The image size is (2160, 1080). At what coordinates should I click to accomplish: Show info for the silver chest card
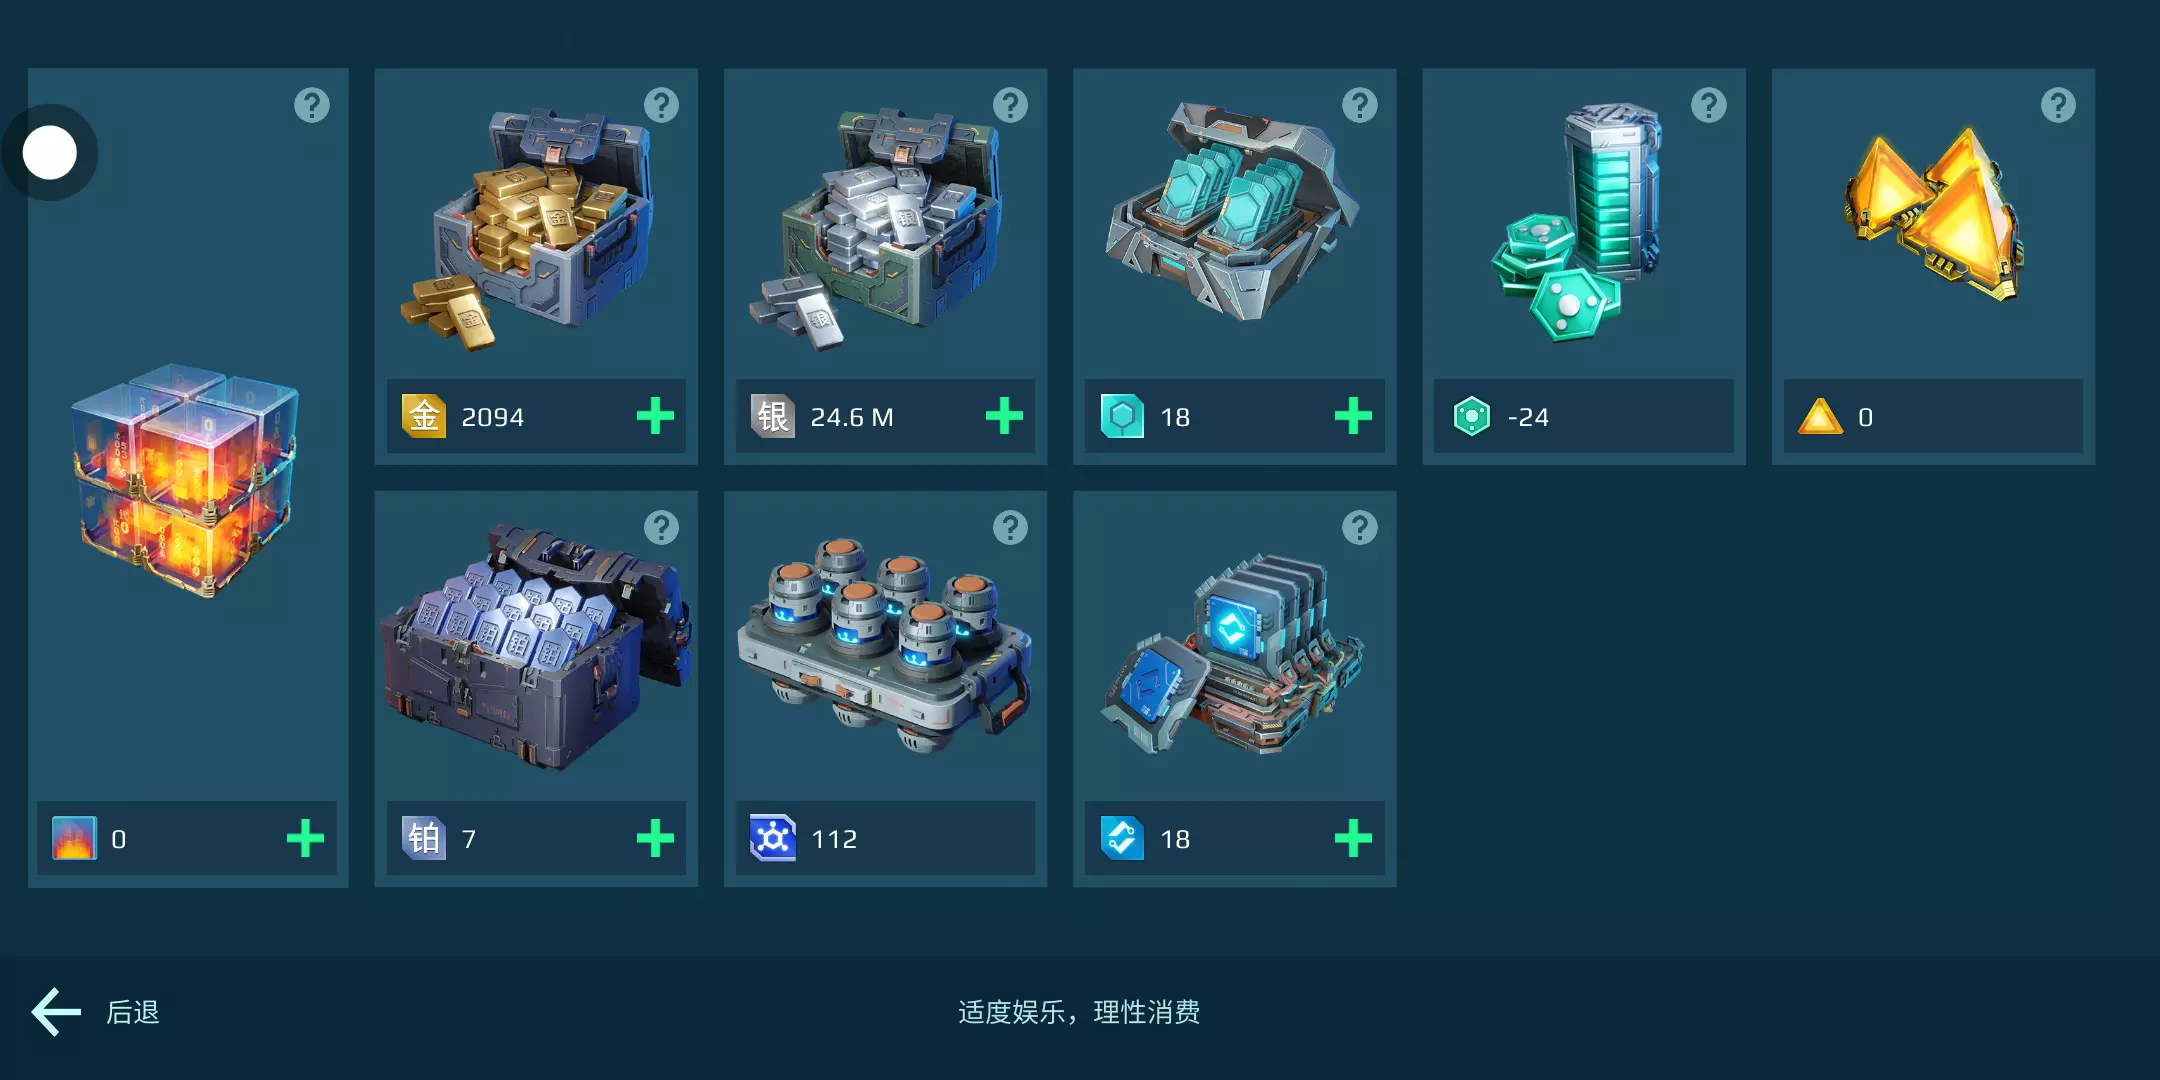click(x=1010, y=105)
